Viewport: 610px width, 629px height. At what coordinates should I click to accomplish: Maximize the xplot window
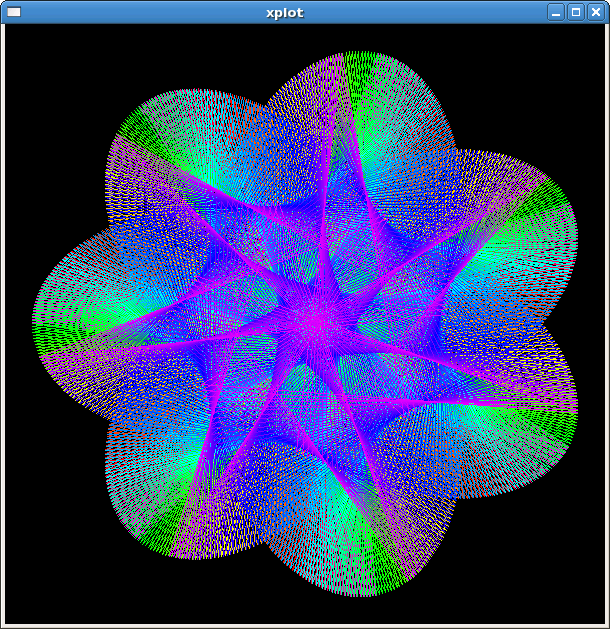576,12
